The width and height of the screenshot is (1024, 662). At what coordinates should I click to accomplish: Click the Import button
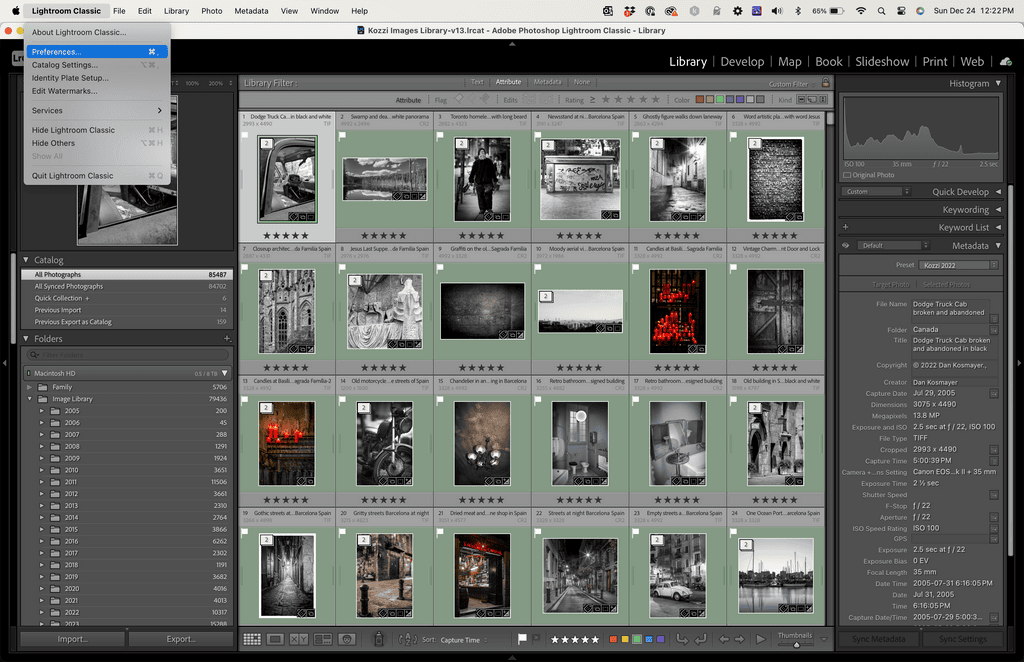click(72, 639)
